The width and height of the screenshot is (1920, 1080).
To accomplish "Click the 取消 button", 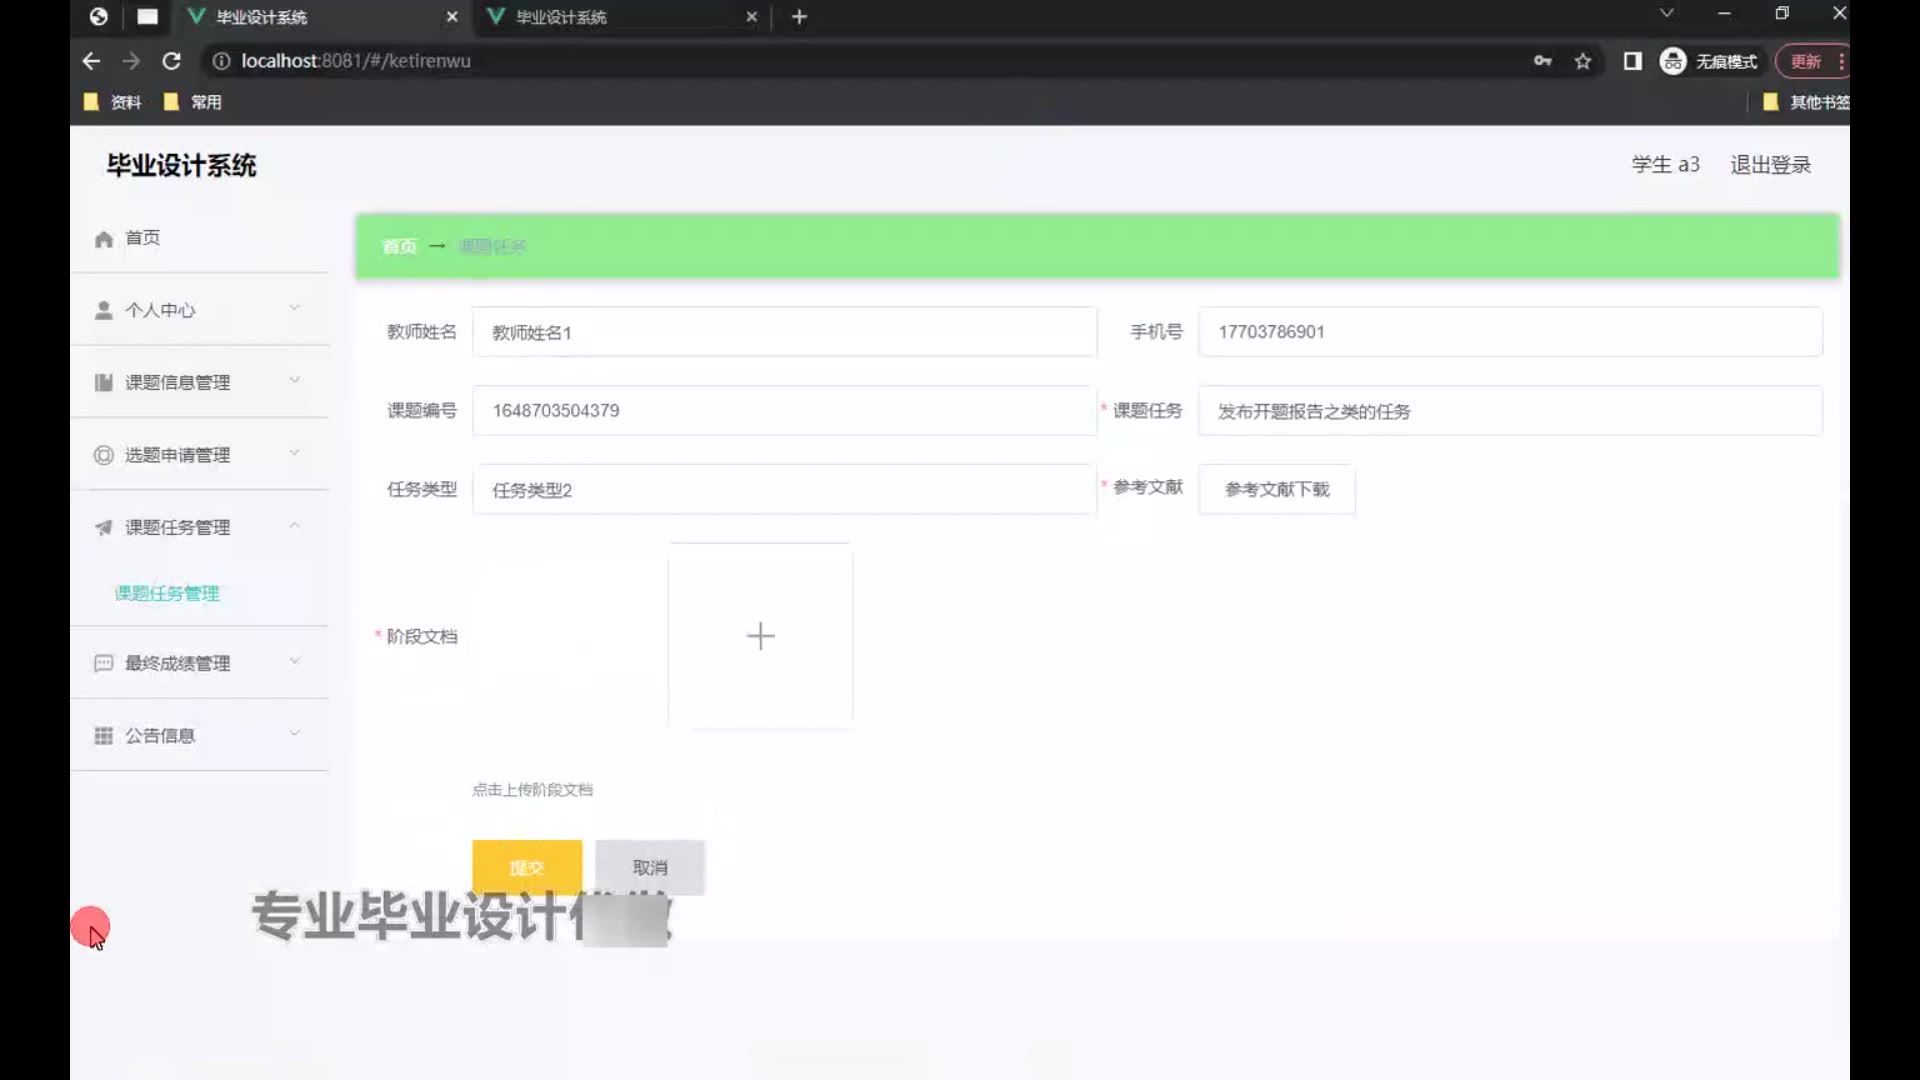I will (650, 867).
